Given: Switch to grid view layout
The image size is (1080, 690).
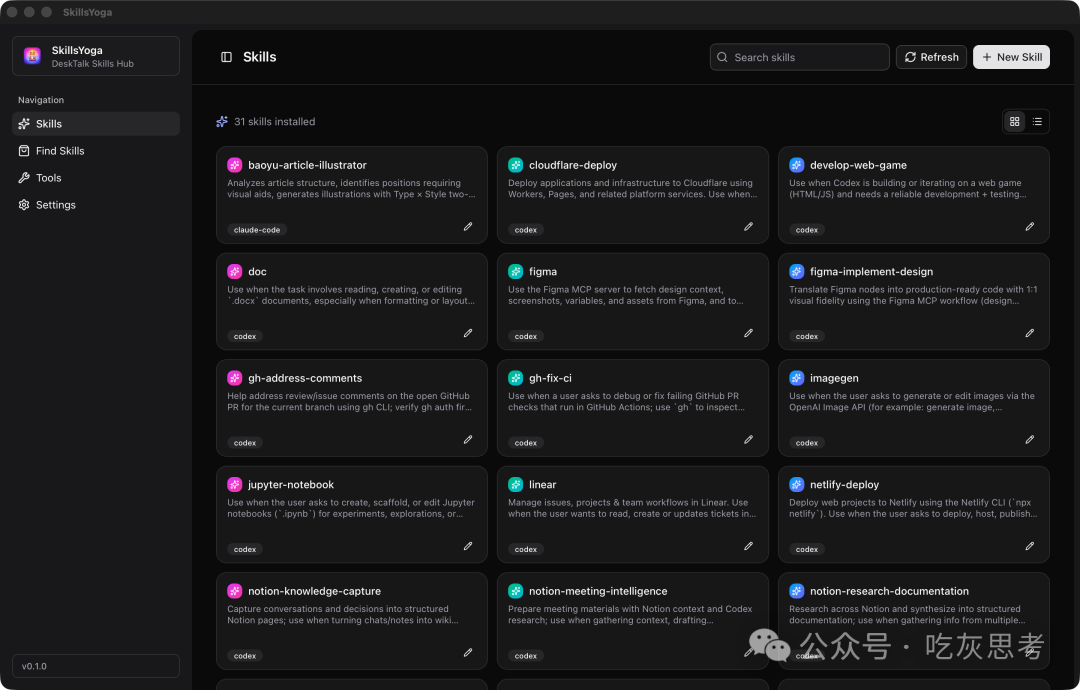Looking at the screenshot, I should point(1015,122).
